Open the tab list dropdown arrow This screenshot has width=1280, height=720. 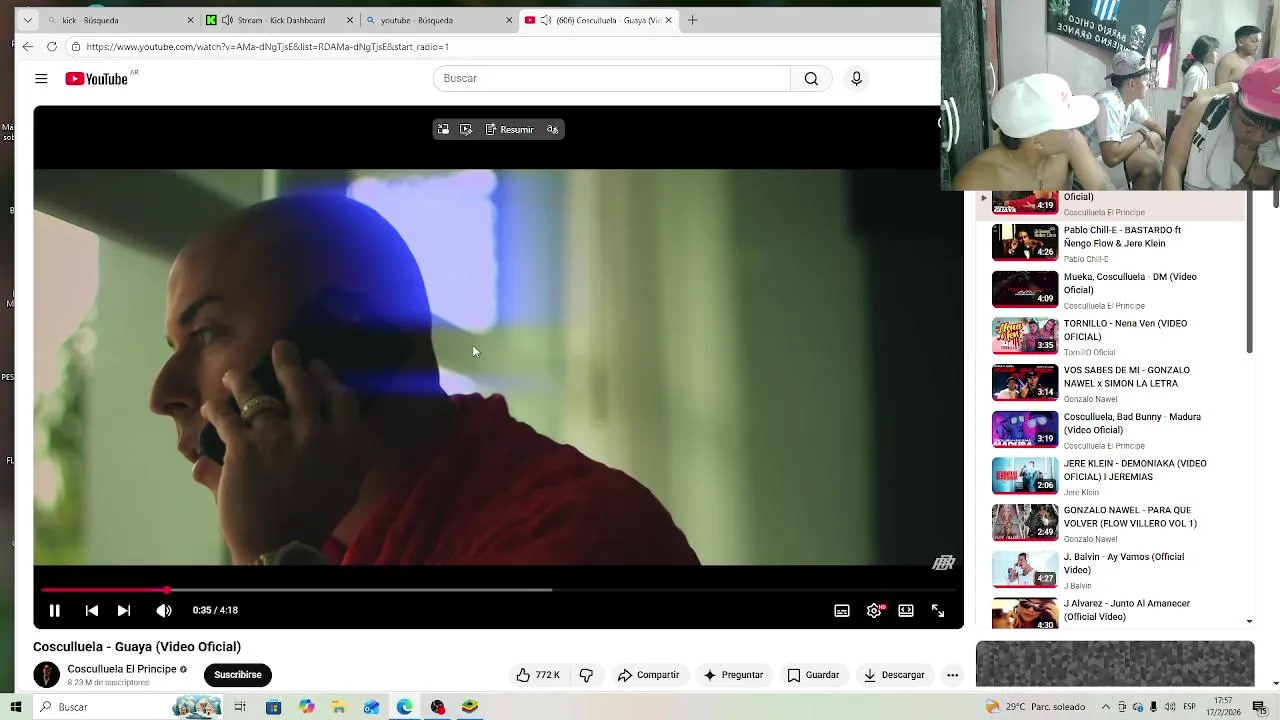click(27, 20)
